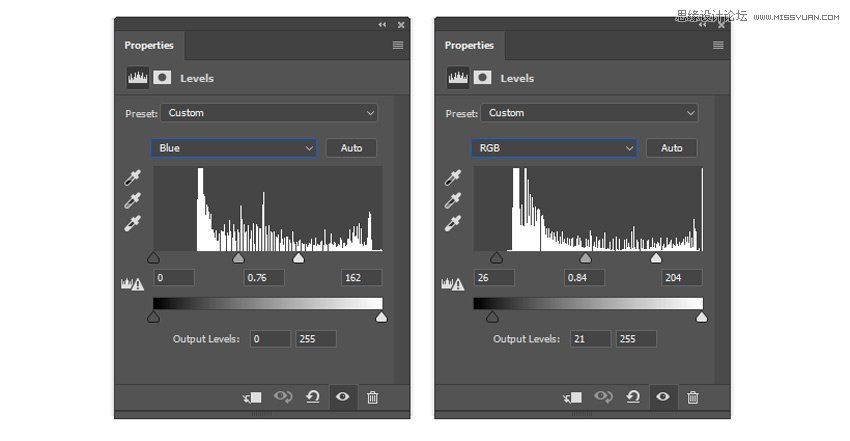The height and width of the screenshot is (441, 850).
Task: Click the input midtone slider in the RGB panel
Action: (585, 258)
